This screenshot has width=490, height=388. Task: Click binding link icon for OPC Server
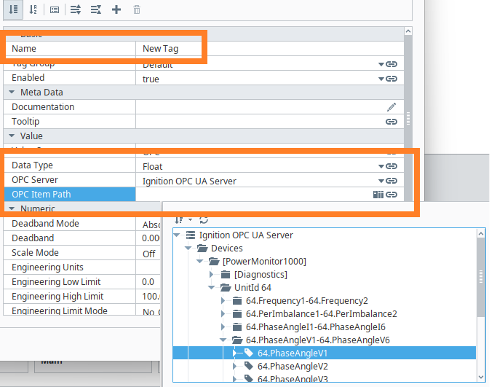coord(391,181)
